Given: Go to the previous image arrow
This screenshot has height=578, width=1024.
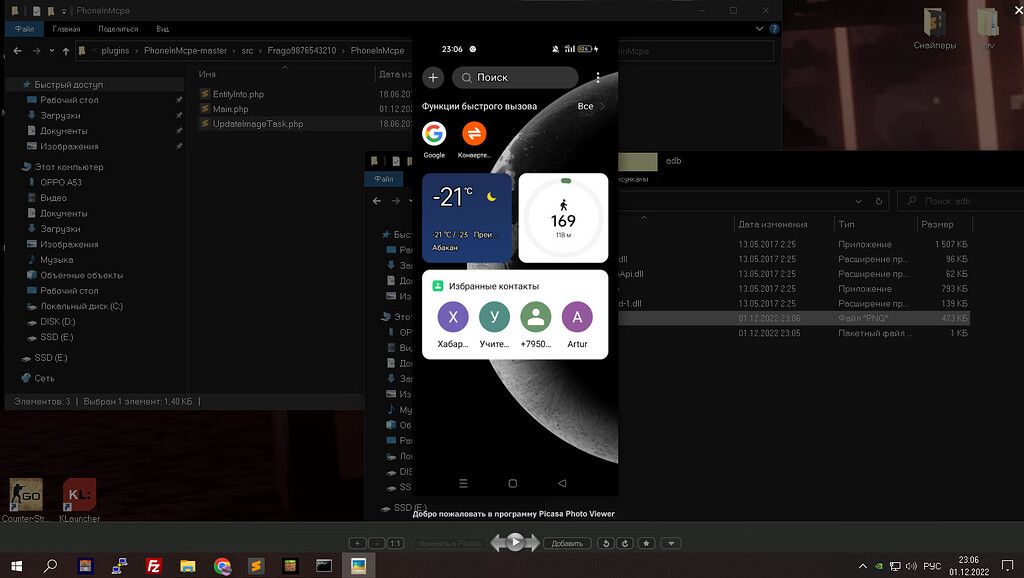Looking at the screenshot, I should click(497, 543).
